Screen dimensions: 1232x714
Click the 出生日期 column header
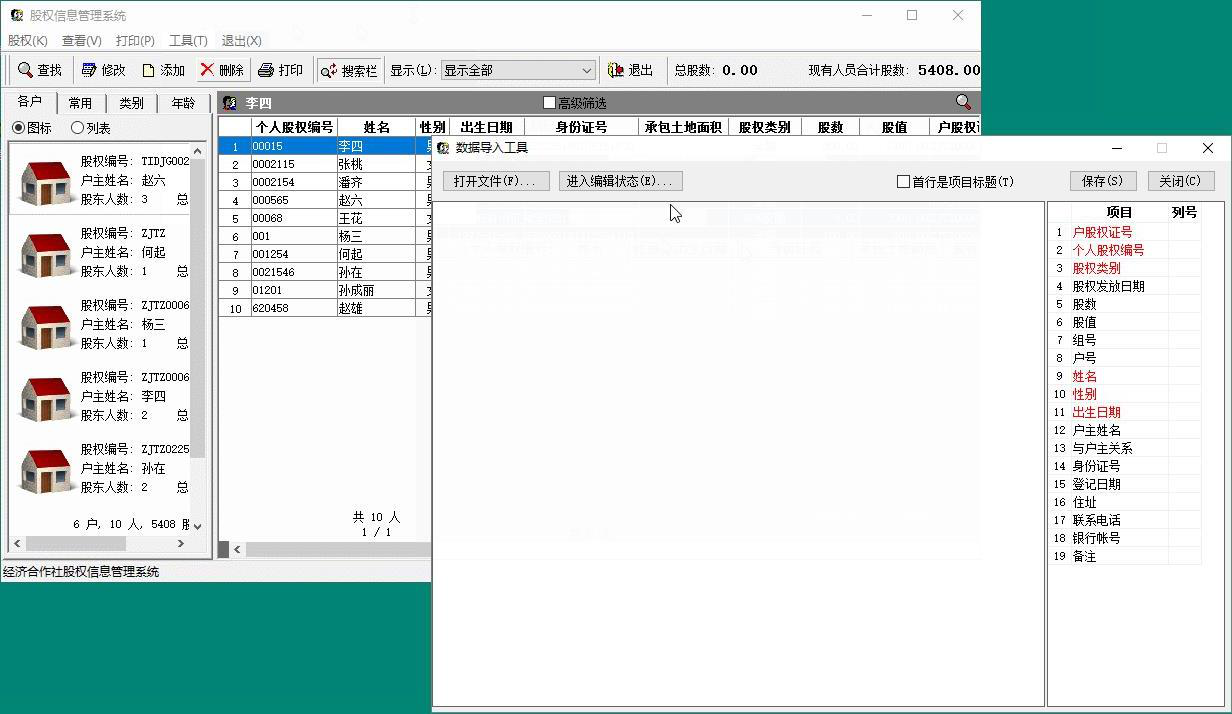[486, 127]
